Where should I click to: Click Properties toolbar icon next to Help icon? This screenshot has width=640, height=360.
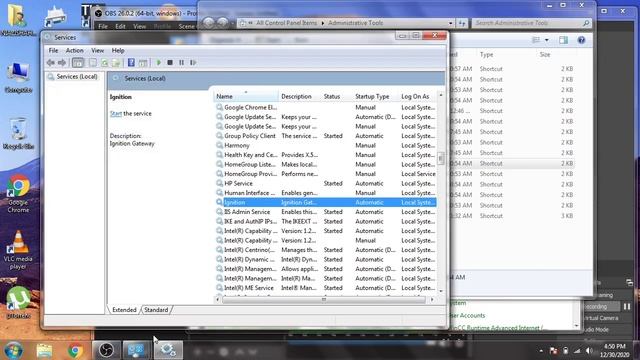tap(143, 62)
